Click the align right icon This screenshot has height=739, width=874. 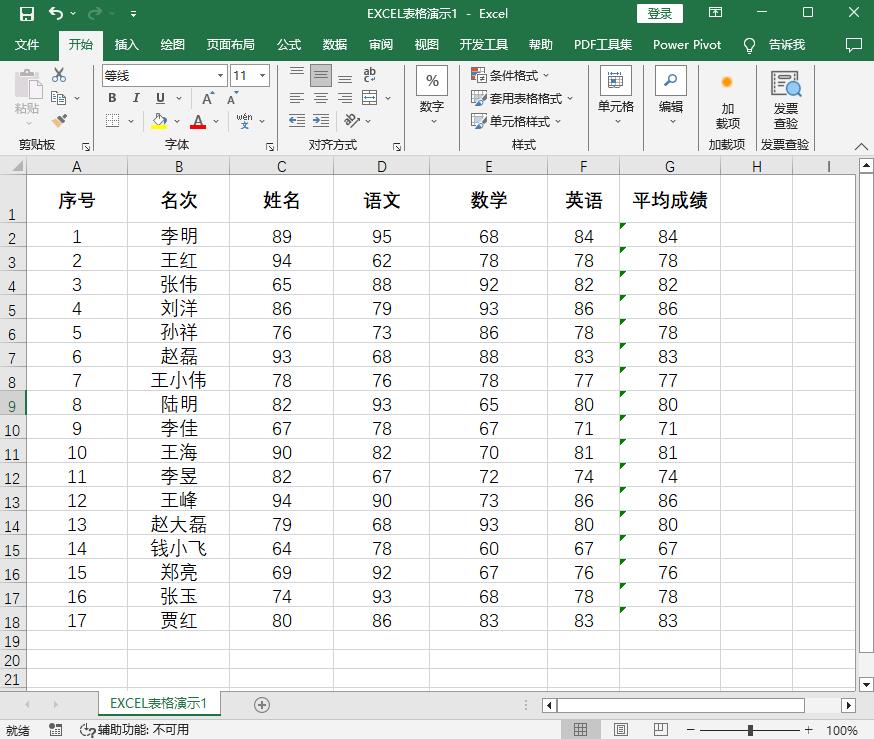pyautogui.click(x=345, y=99)
